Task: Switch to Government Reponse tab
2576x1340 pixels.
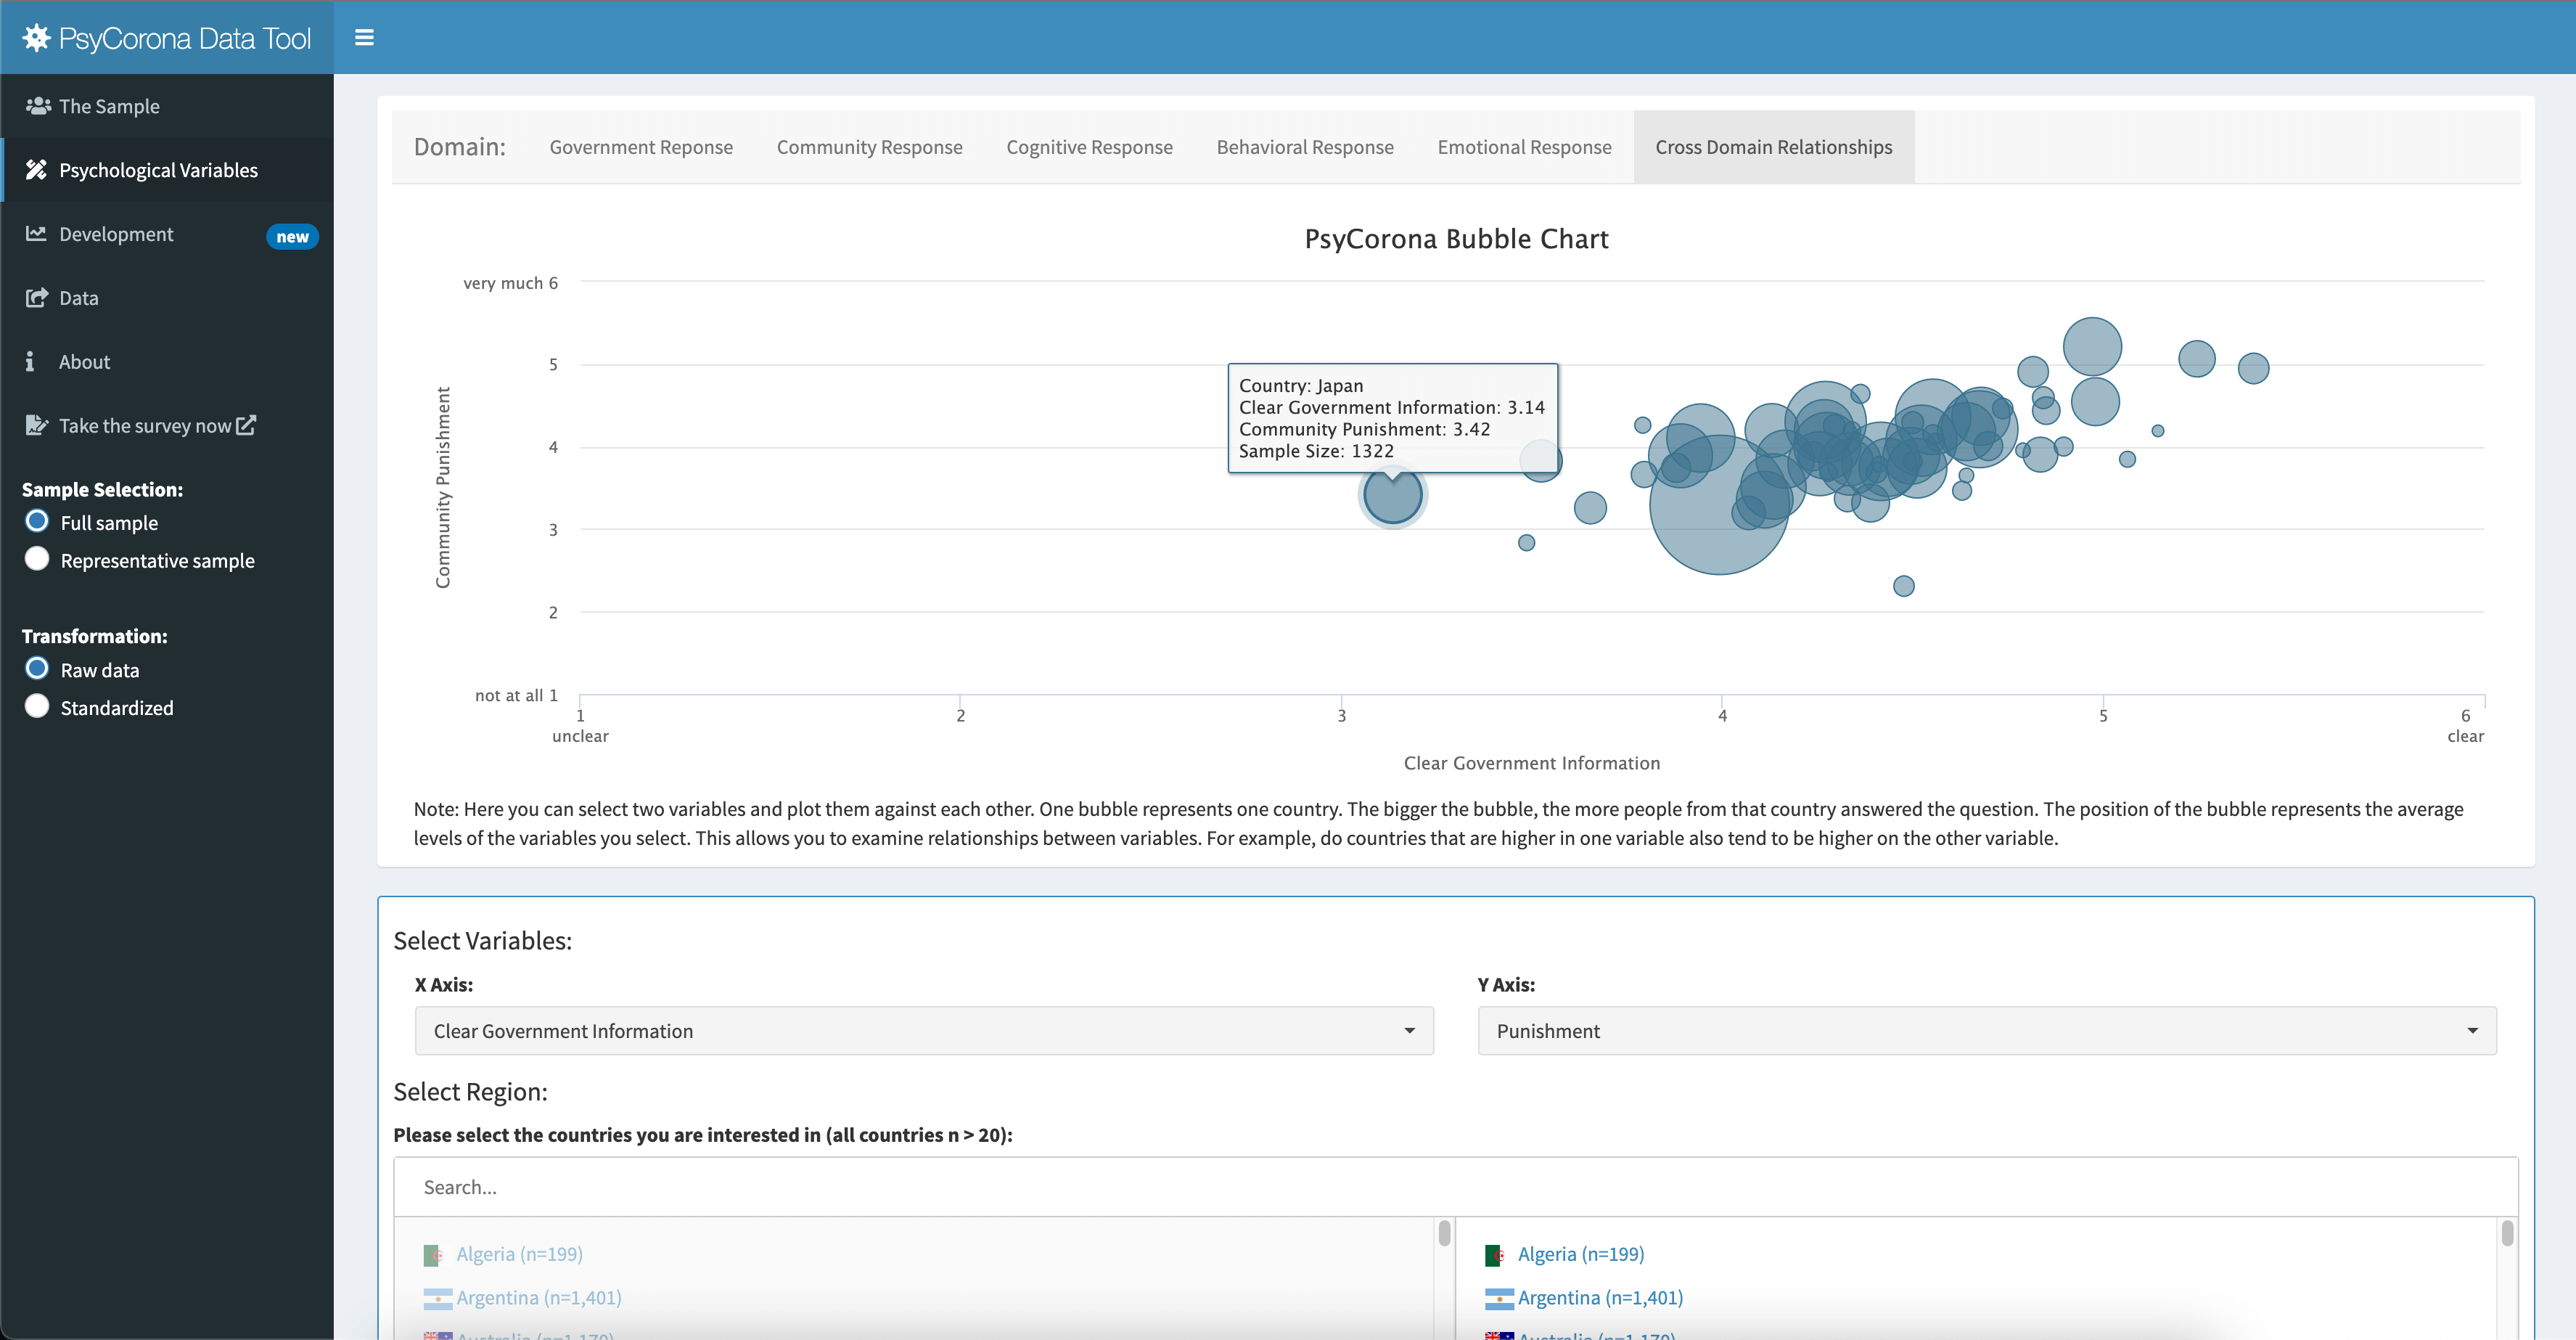Action: click(x=641, y=146)
